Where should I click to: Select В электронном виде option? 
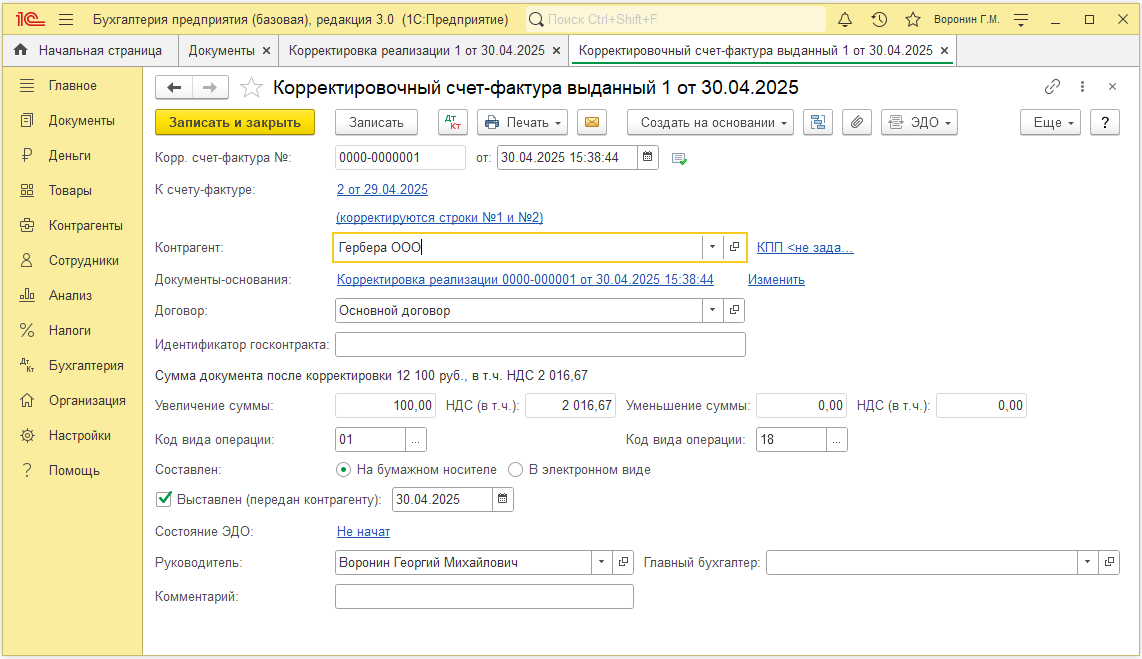tap(516, 470)
